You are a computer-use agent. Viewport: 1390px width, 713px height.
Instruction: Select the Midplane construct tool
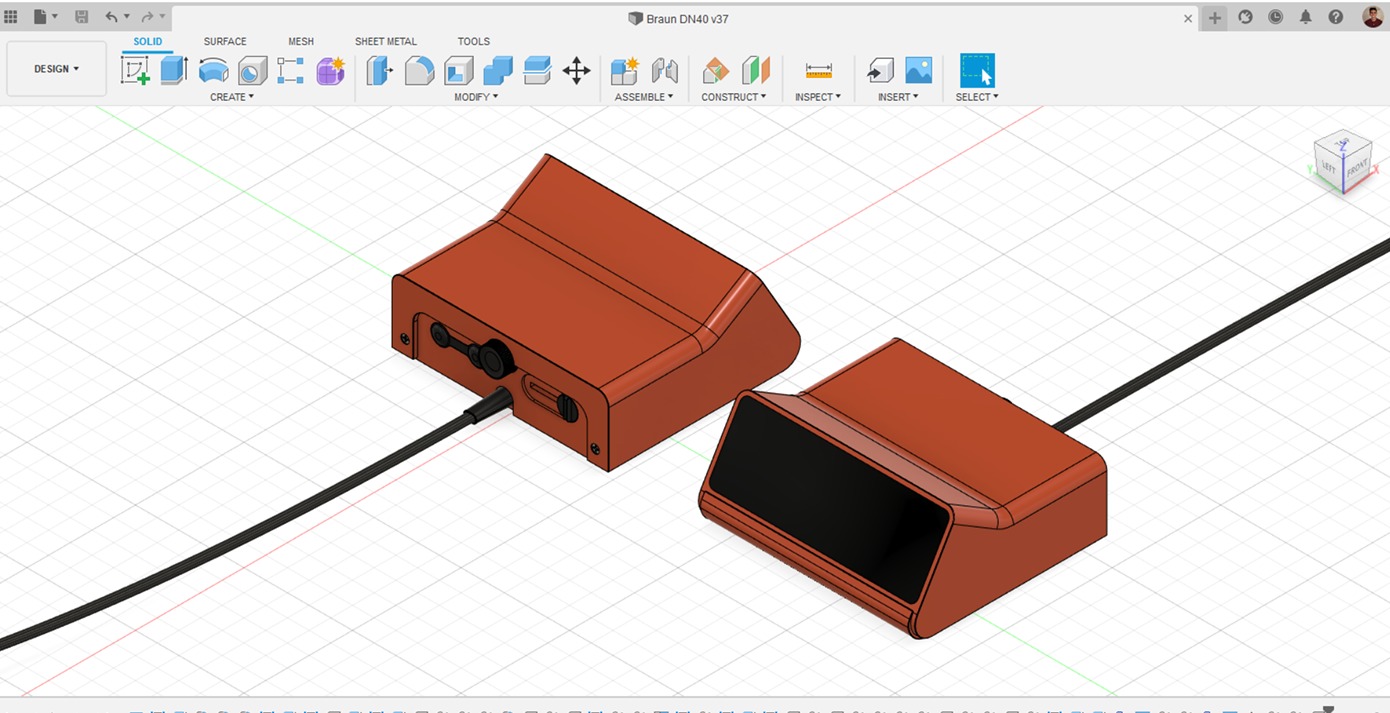click(756, 70)
